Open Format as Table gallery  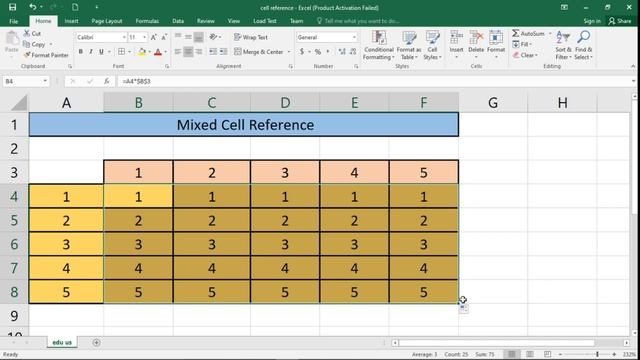coord(409,46)
